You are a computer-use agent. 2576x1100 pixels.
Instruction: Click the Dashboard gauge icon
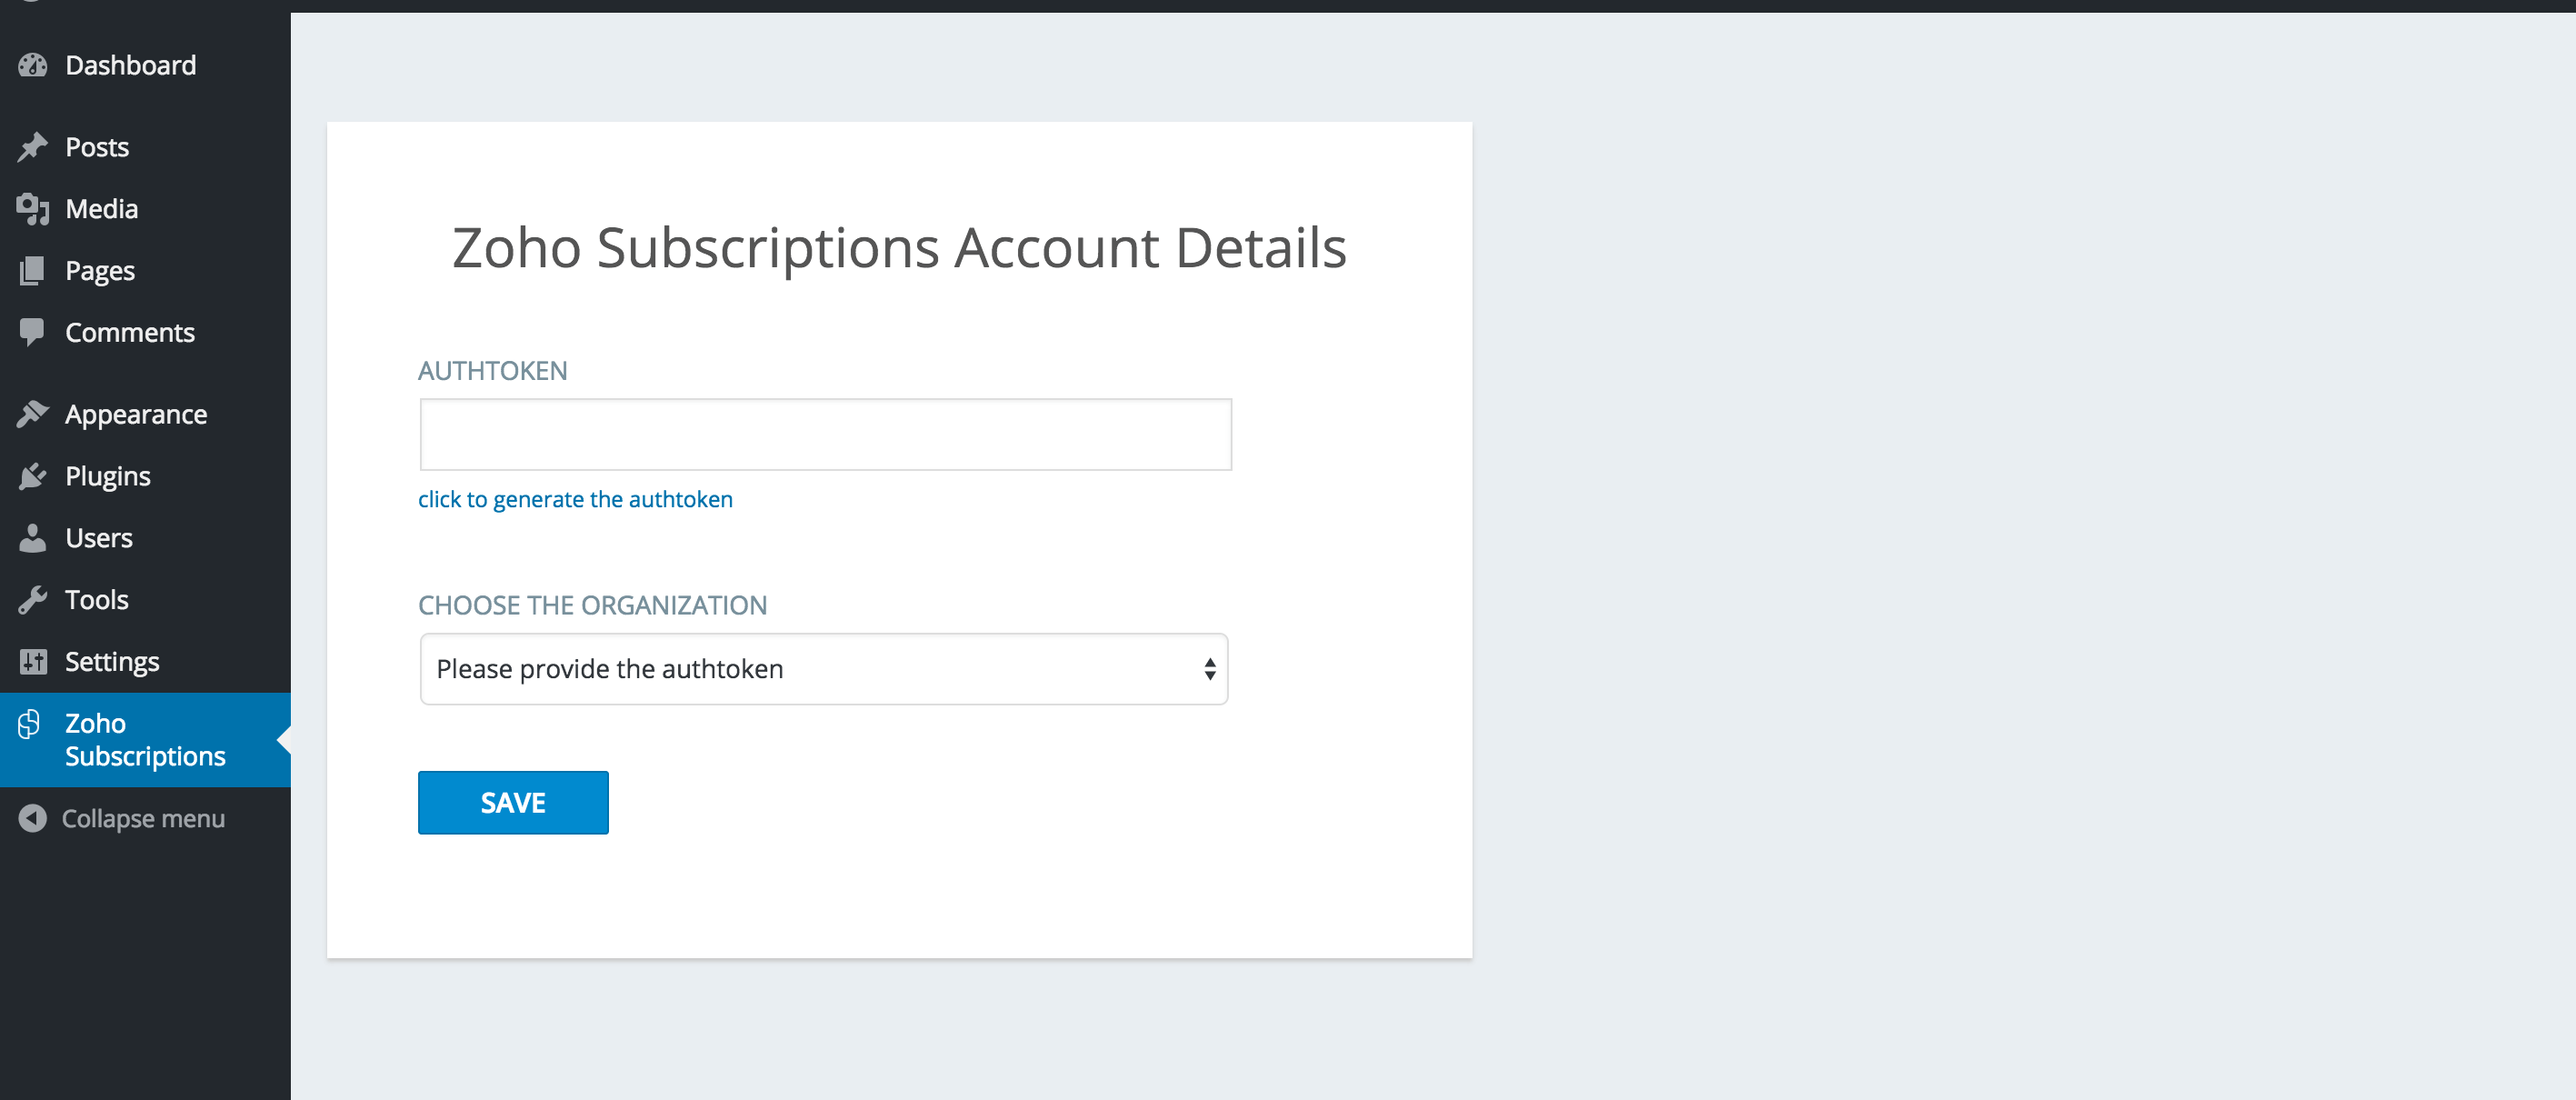click(33, 66)
